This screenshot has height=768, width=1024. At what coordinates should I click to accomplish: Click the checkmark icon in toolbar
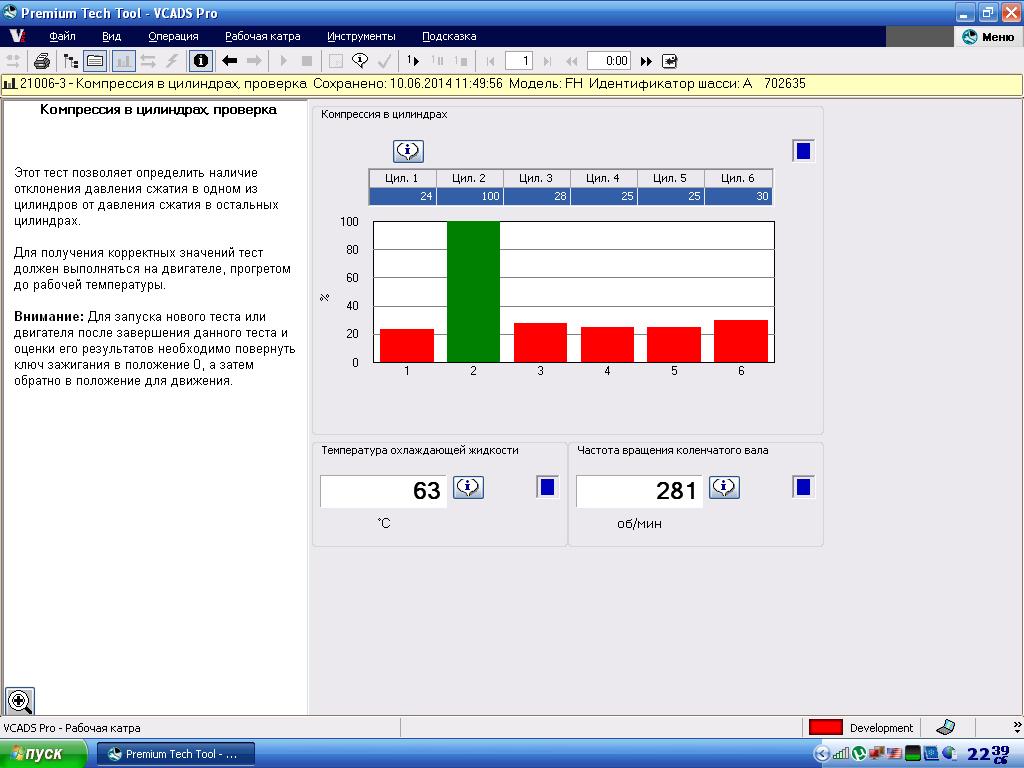[385, 61]
